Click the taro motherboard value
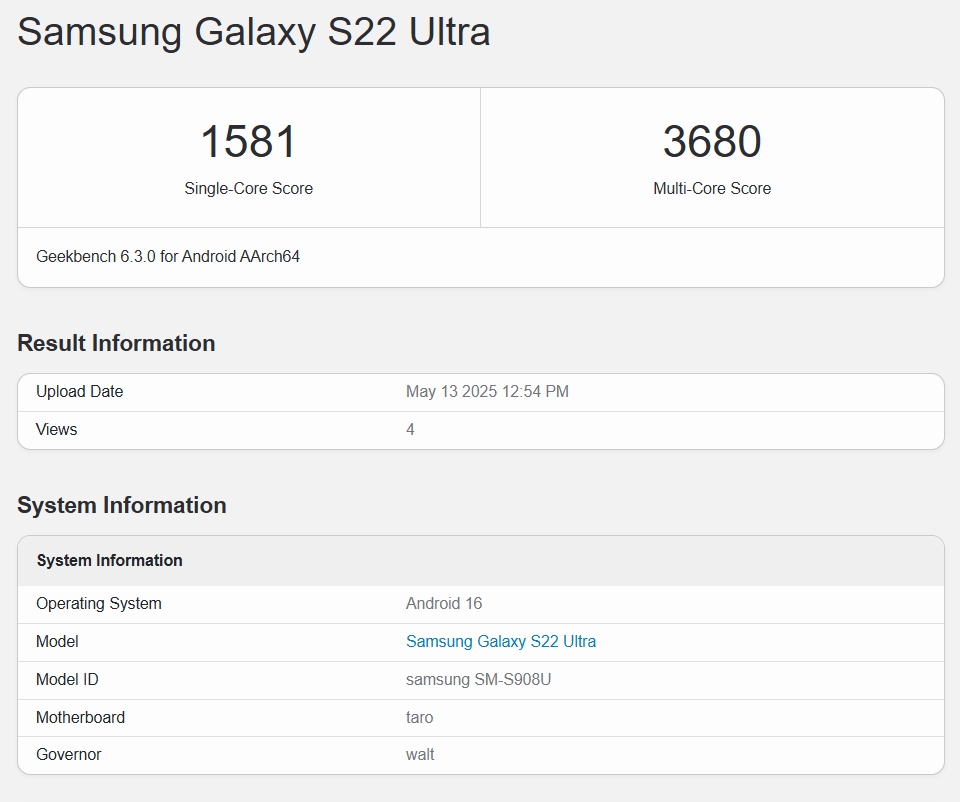This screenshot has height=802, width=960. pos(419,717)
